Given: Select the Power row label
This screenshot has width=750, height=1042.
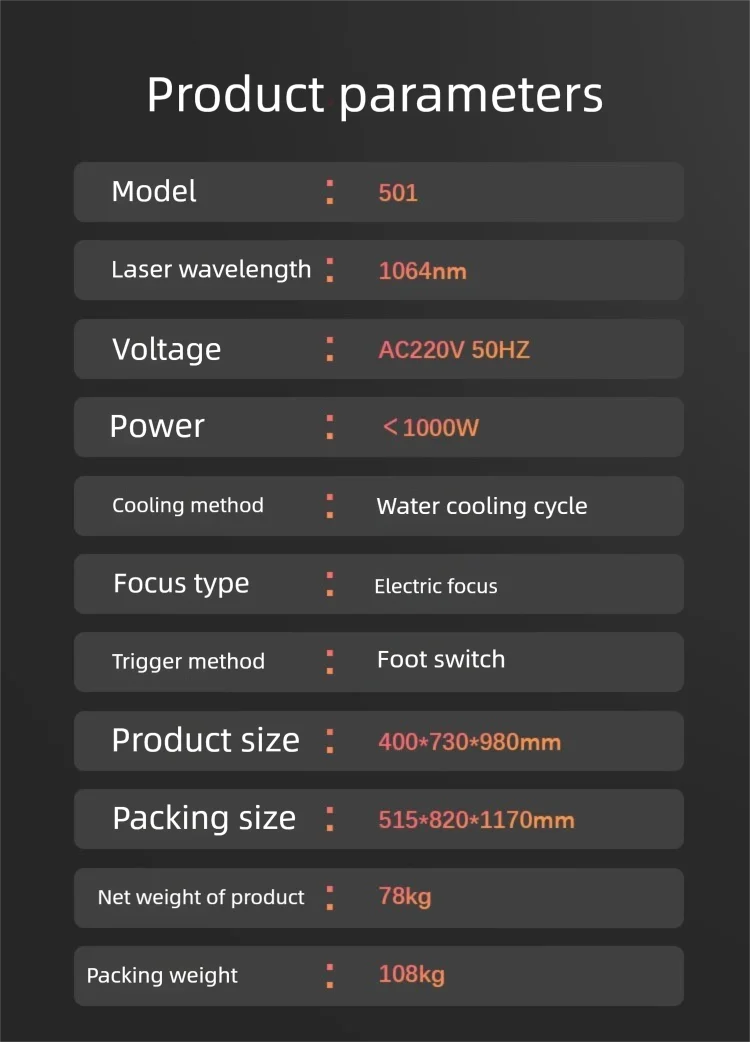Looking at the screenshot, I should click(x=157, y=427).
